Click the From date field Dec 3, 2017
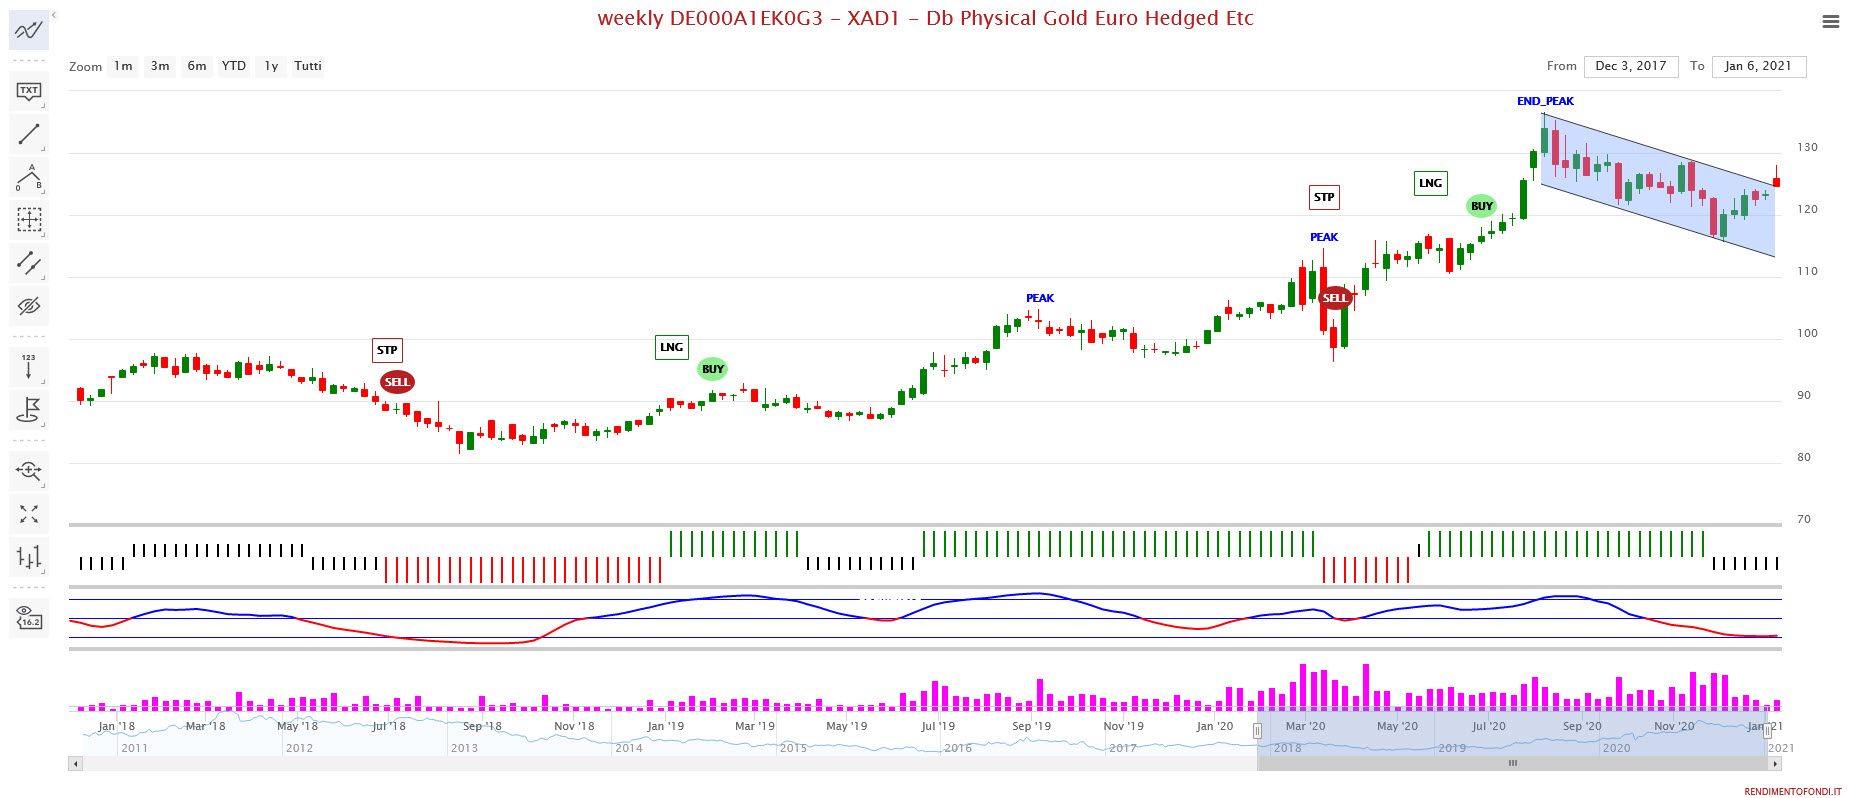The width and height of the screenshot is (1852, 798). click(1630, 66)
